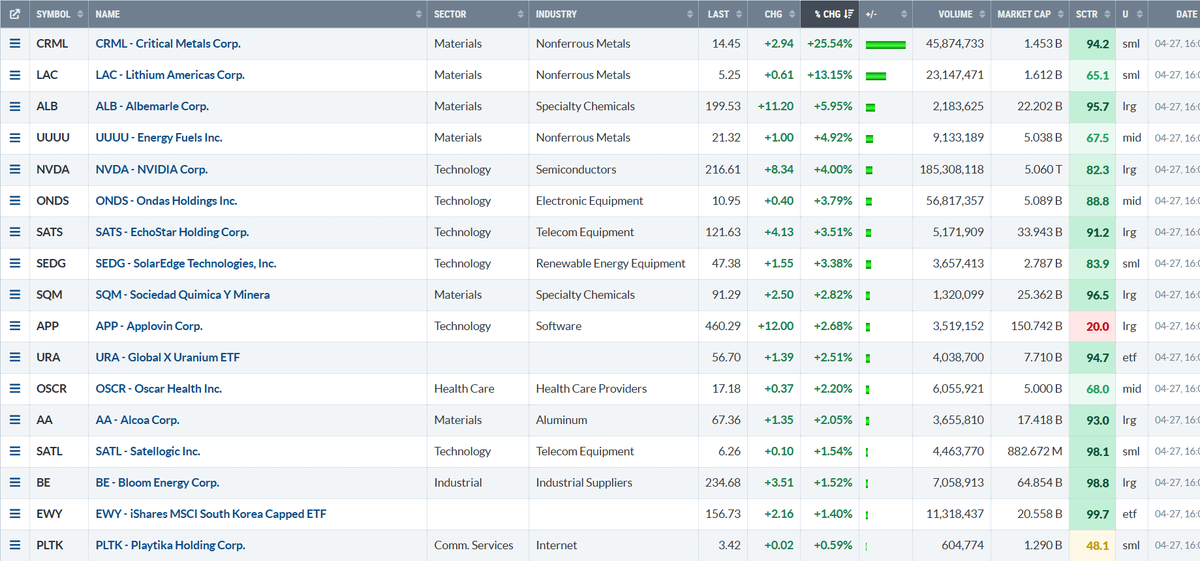Open URA - Global X Uranium ETF link

click(168, 357)
